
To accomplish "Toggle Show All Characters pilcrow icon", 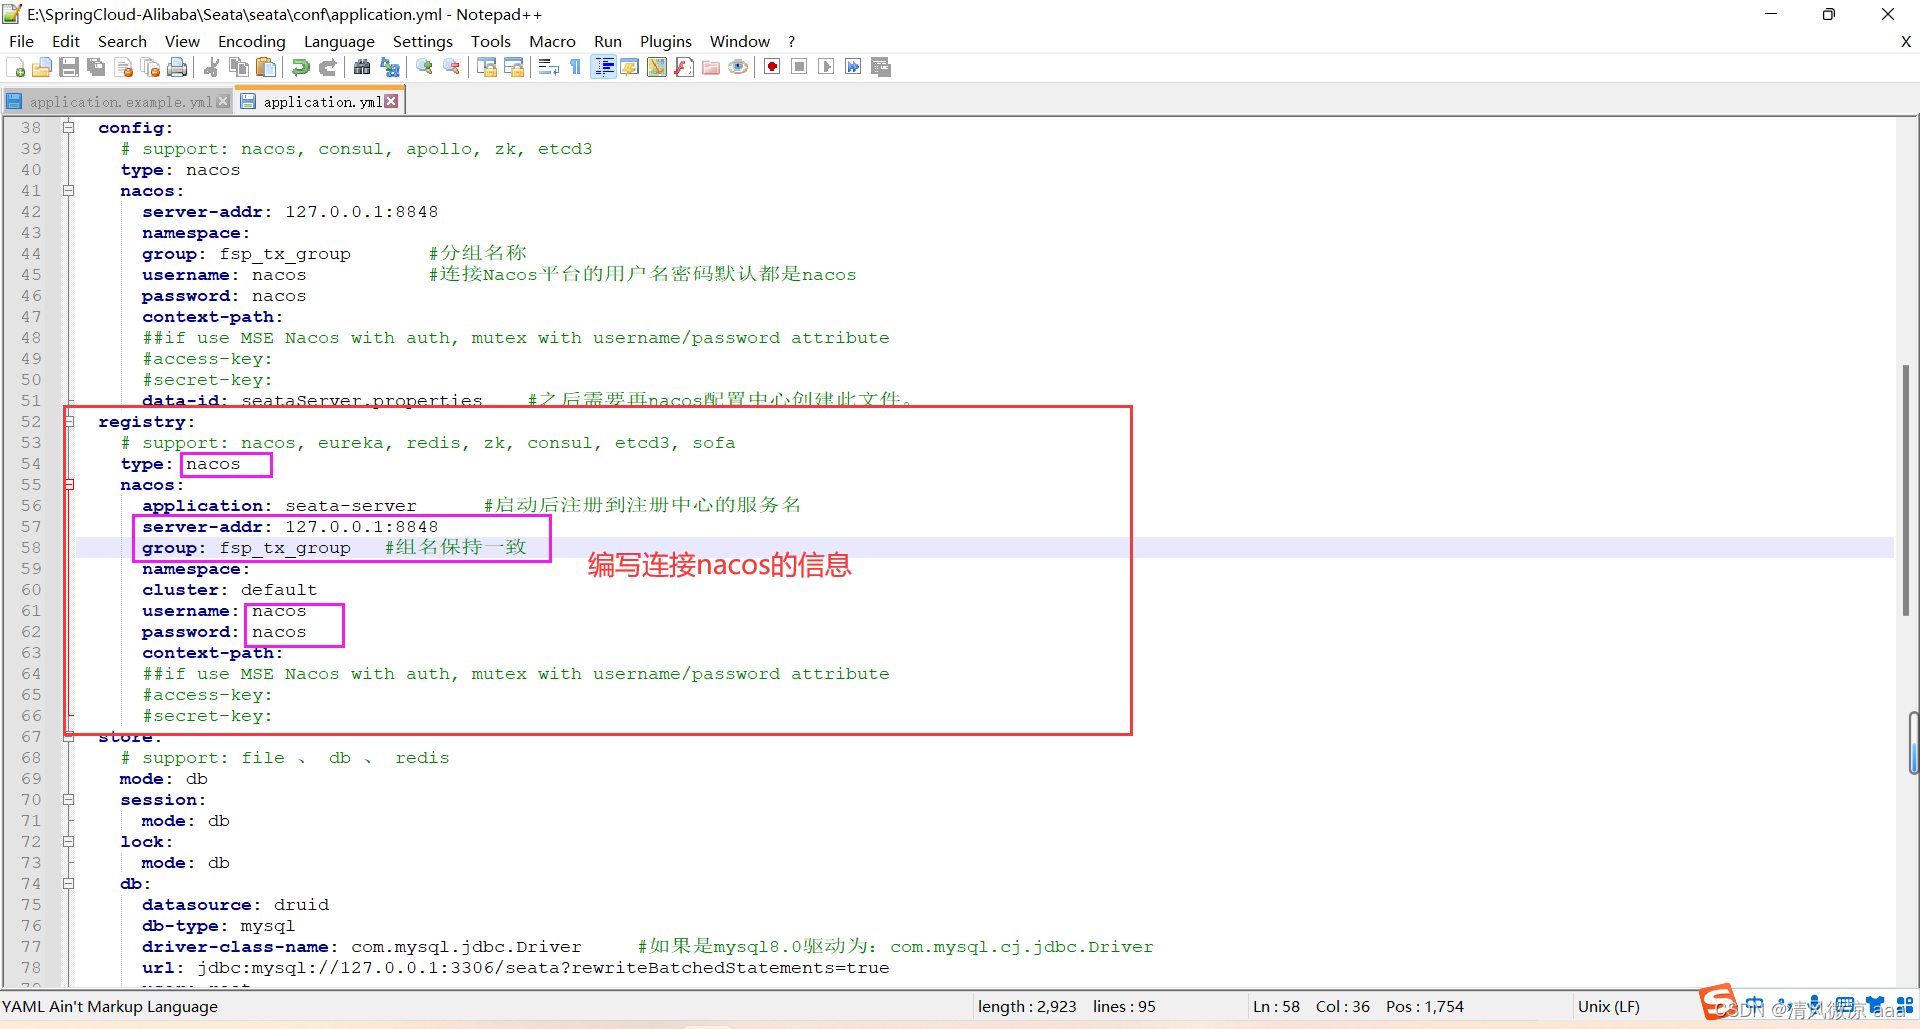I will 575,67.
